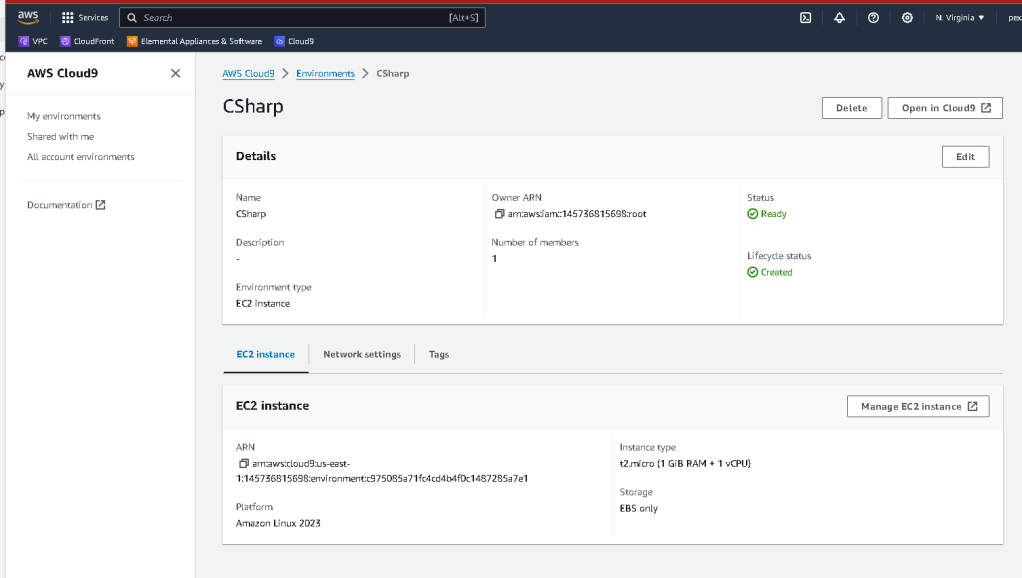1022x578 pixels.
Task: Open the notifications bell
Action: click(840, 18)
